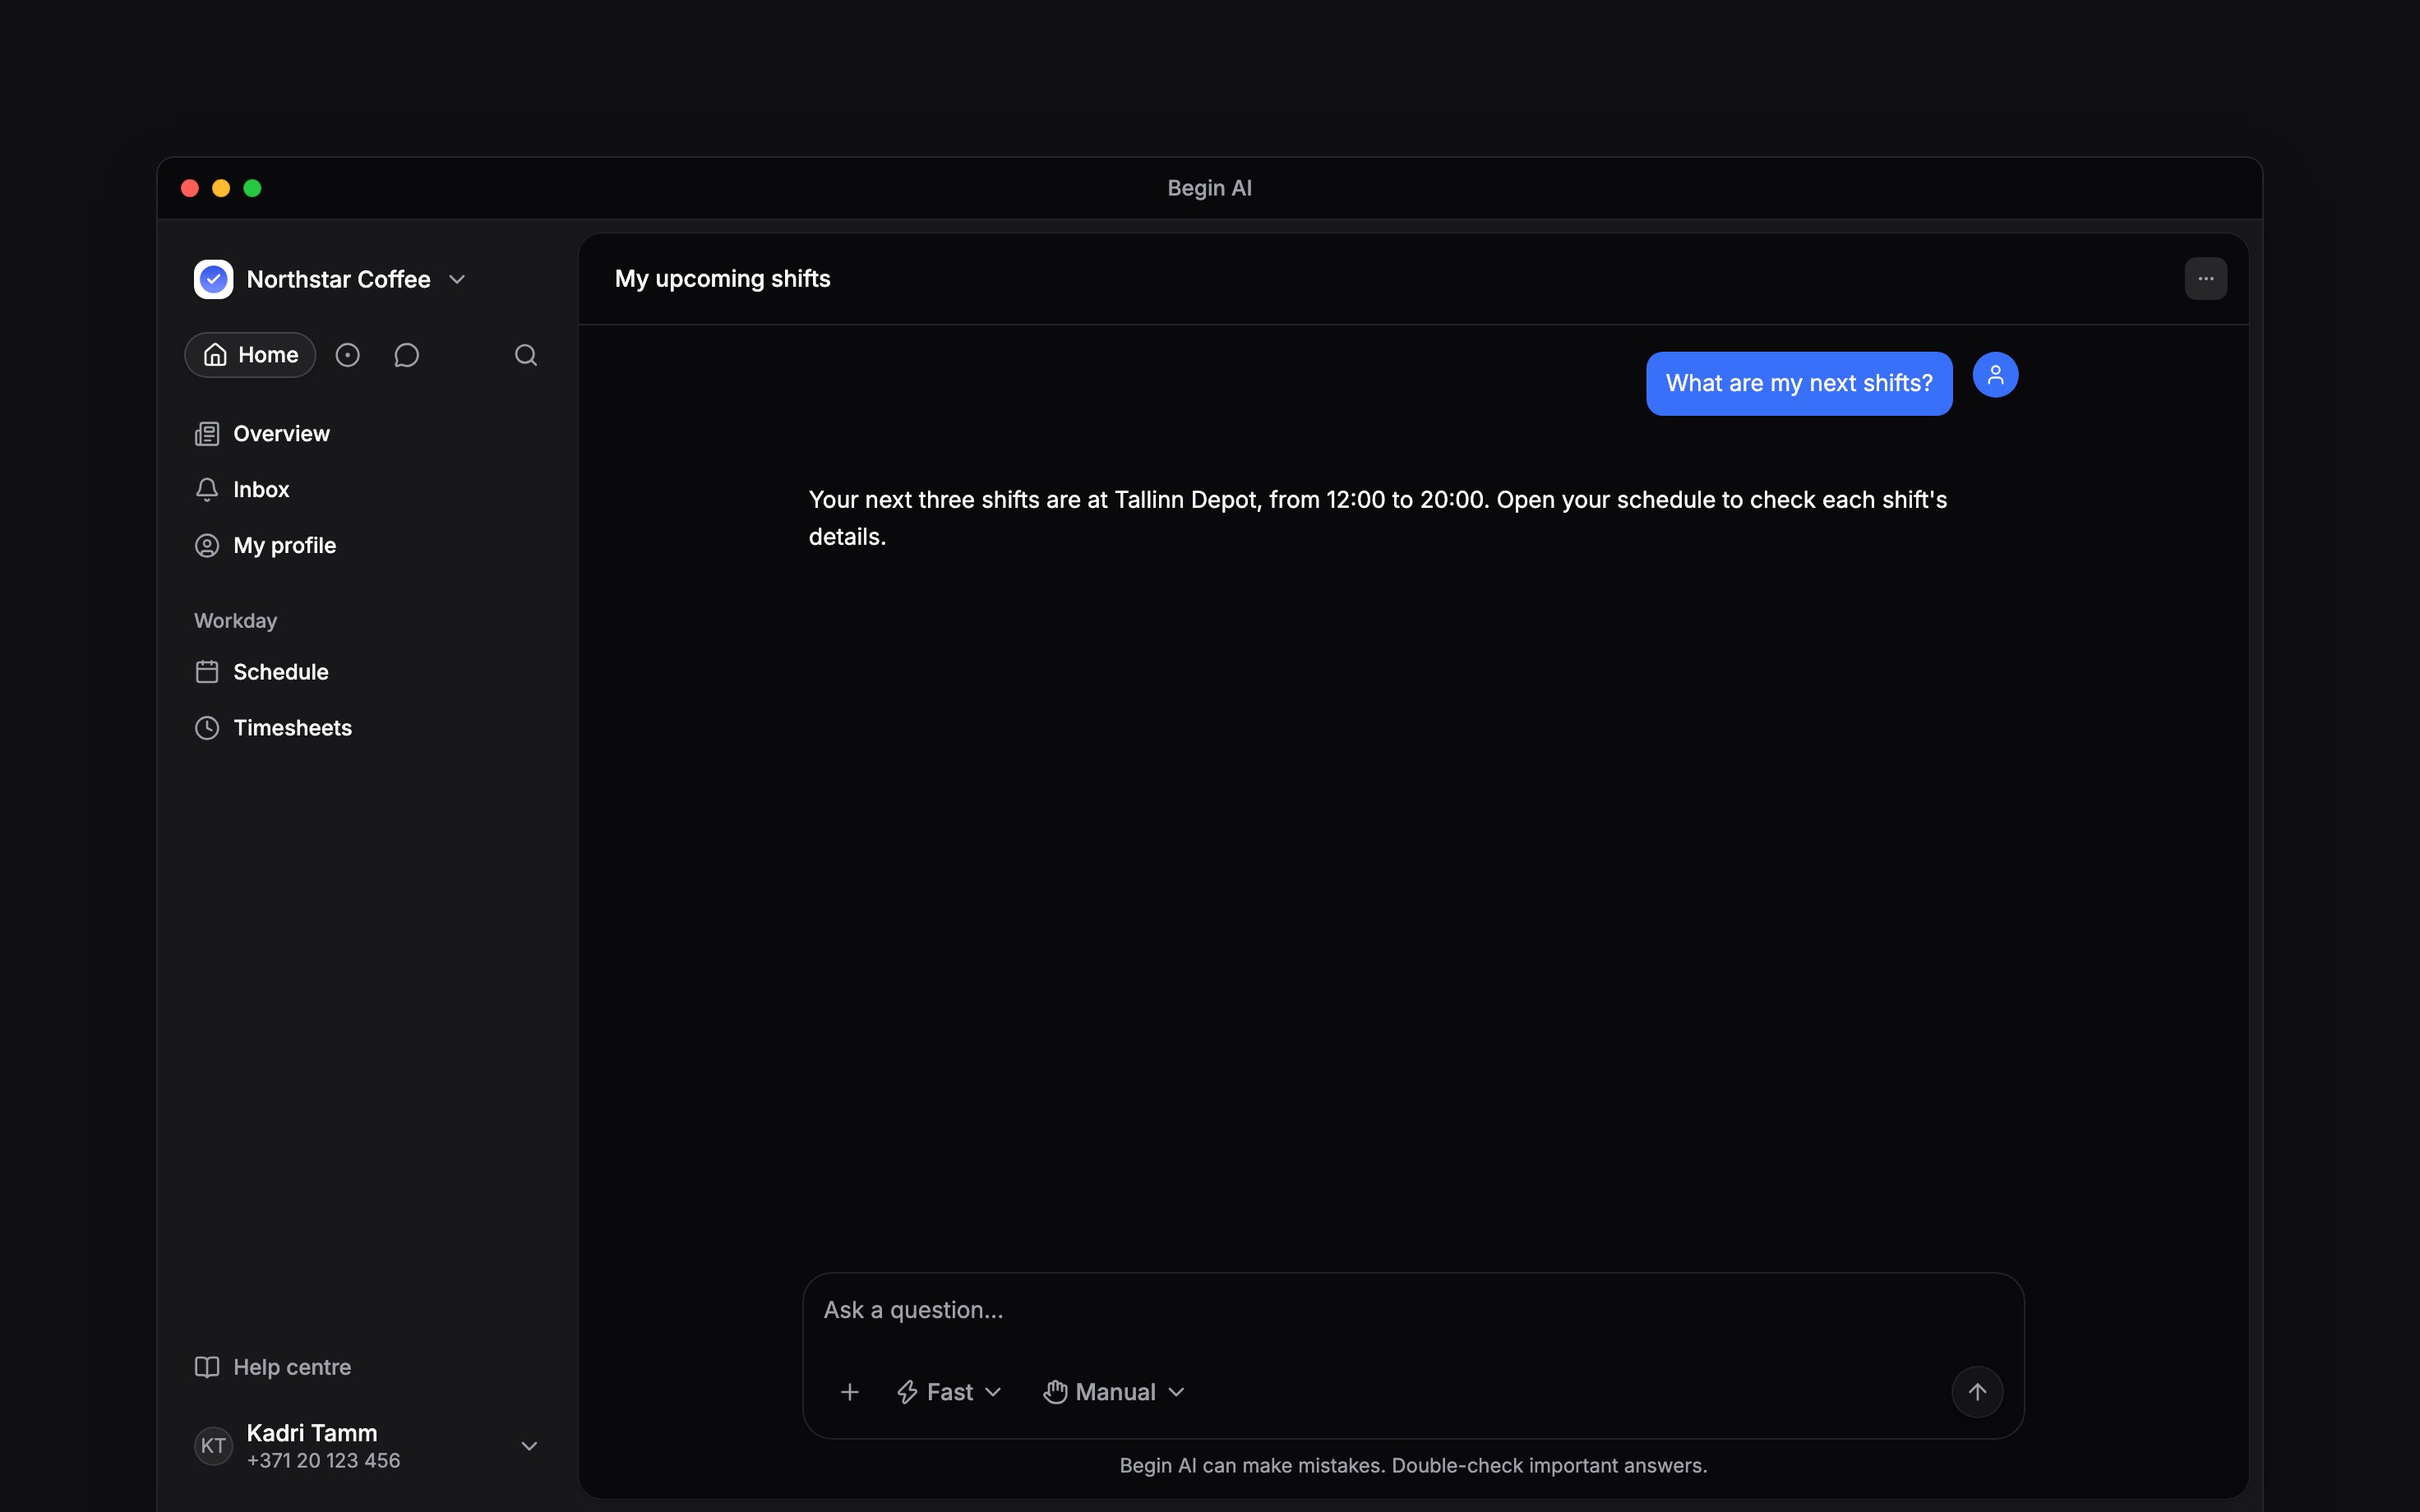
Task: Click the "What are my next shifts?" message
Action: coord(1799,383)
